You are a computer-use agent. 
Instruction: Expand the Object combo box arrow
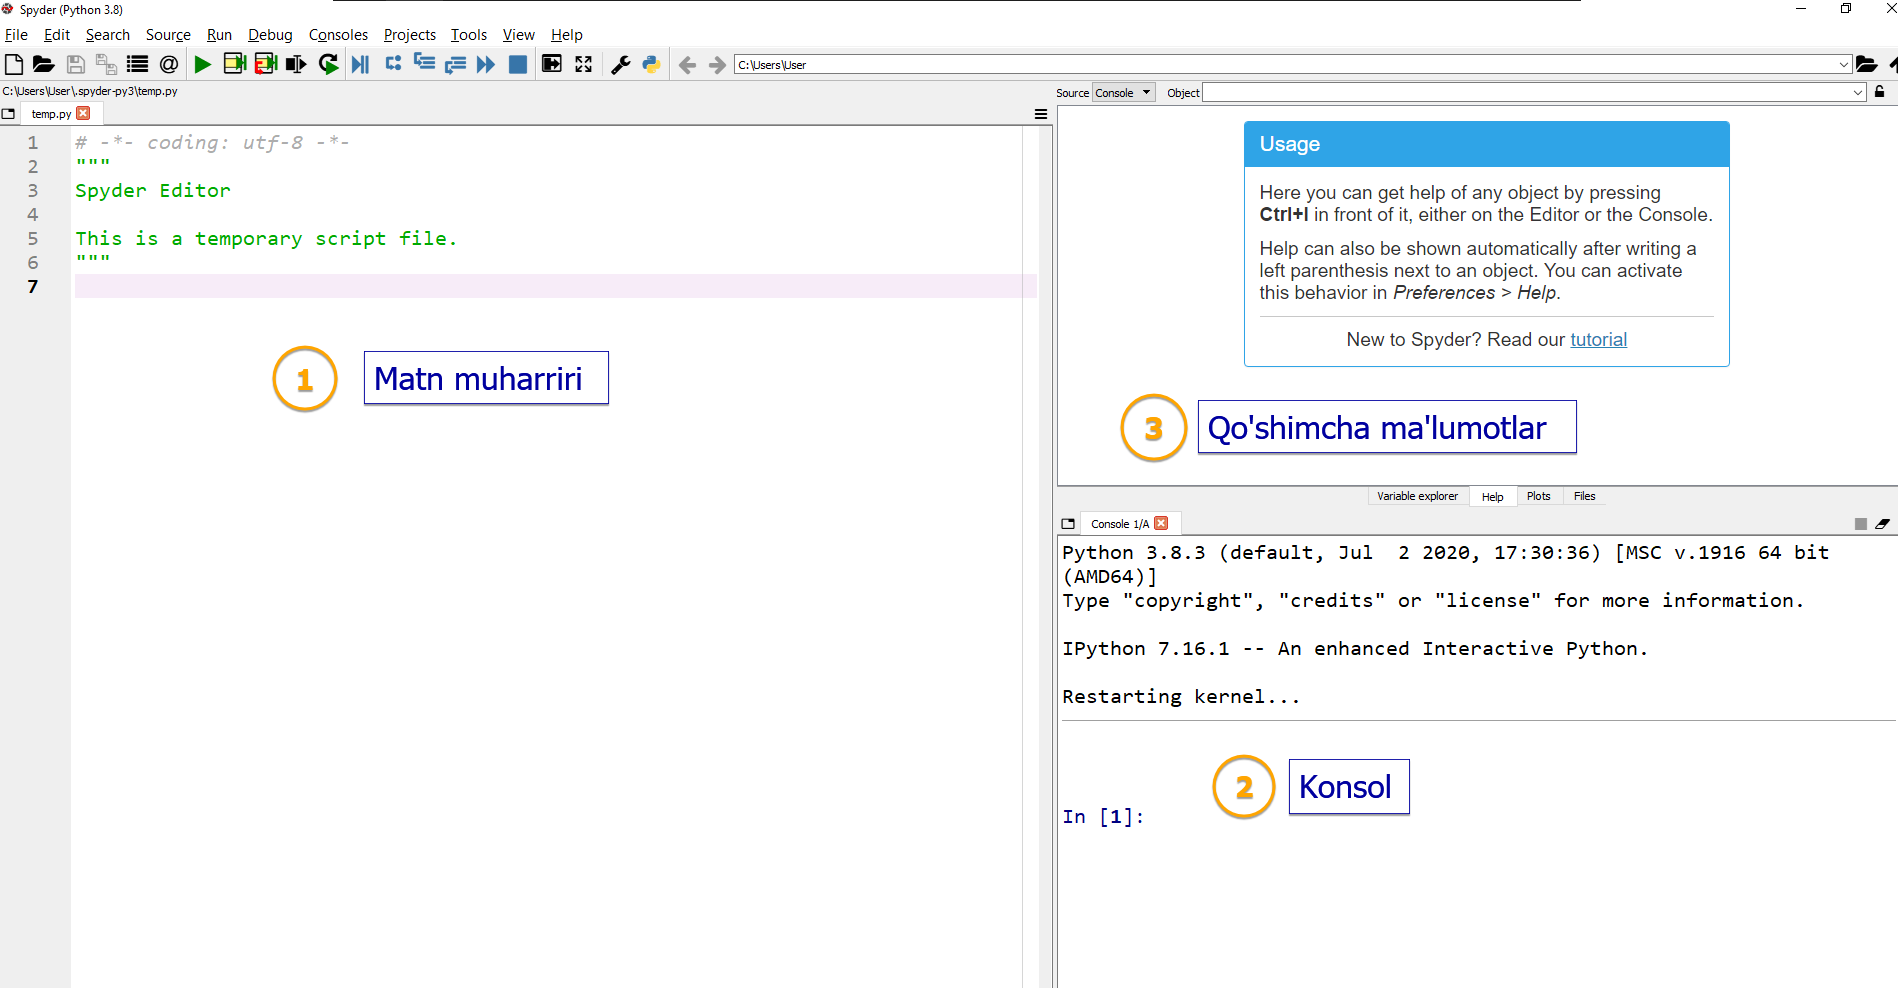coord(1858,93)
